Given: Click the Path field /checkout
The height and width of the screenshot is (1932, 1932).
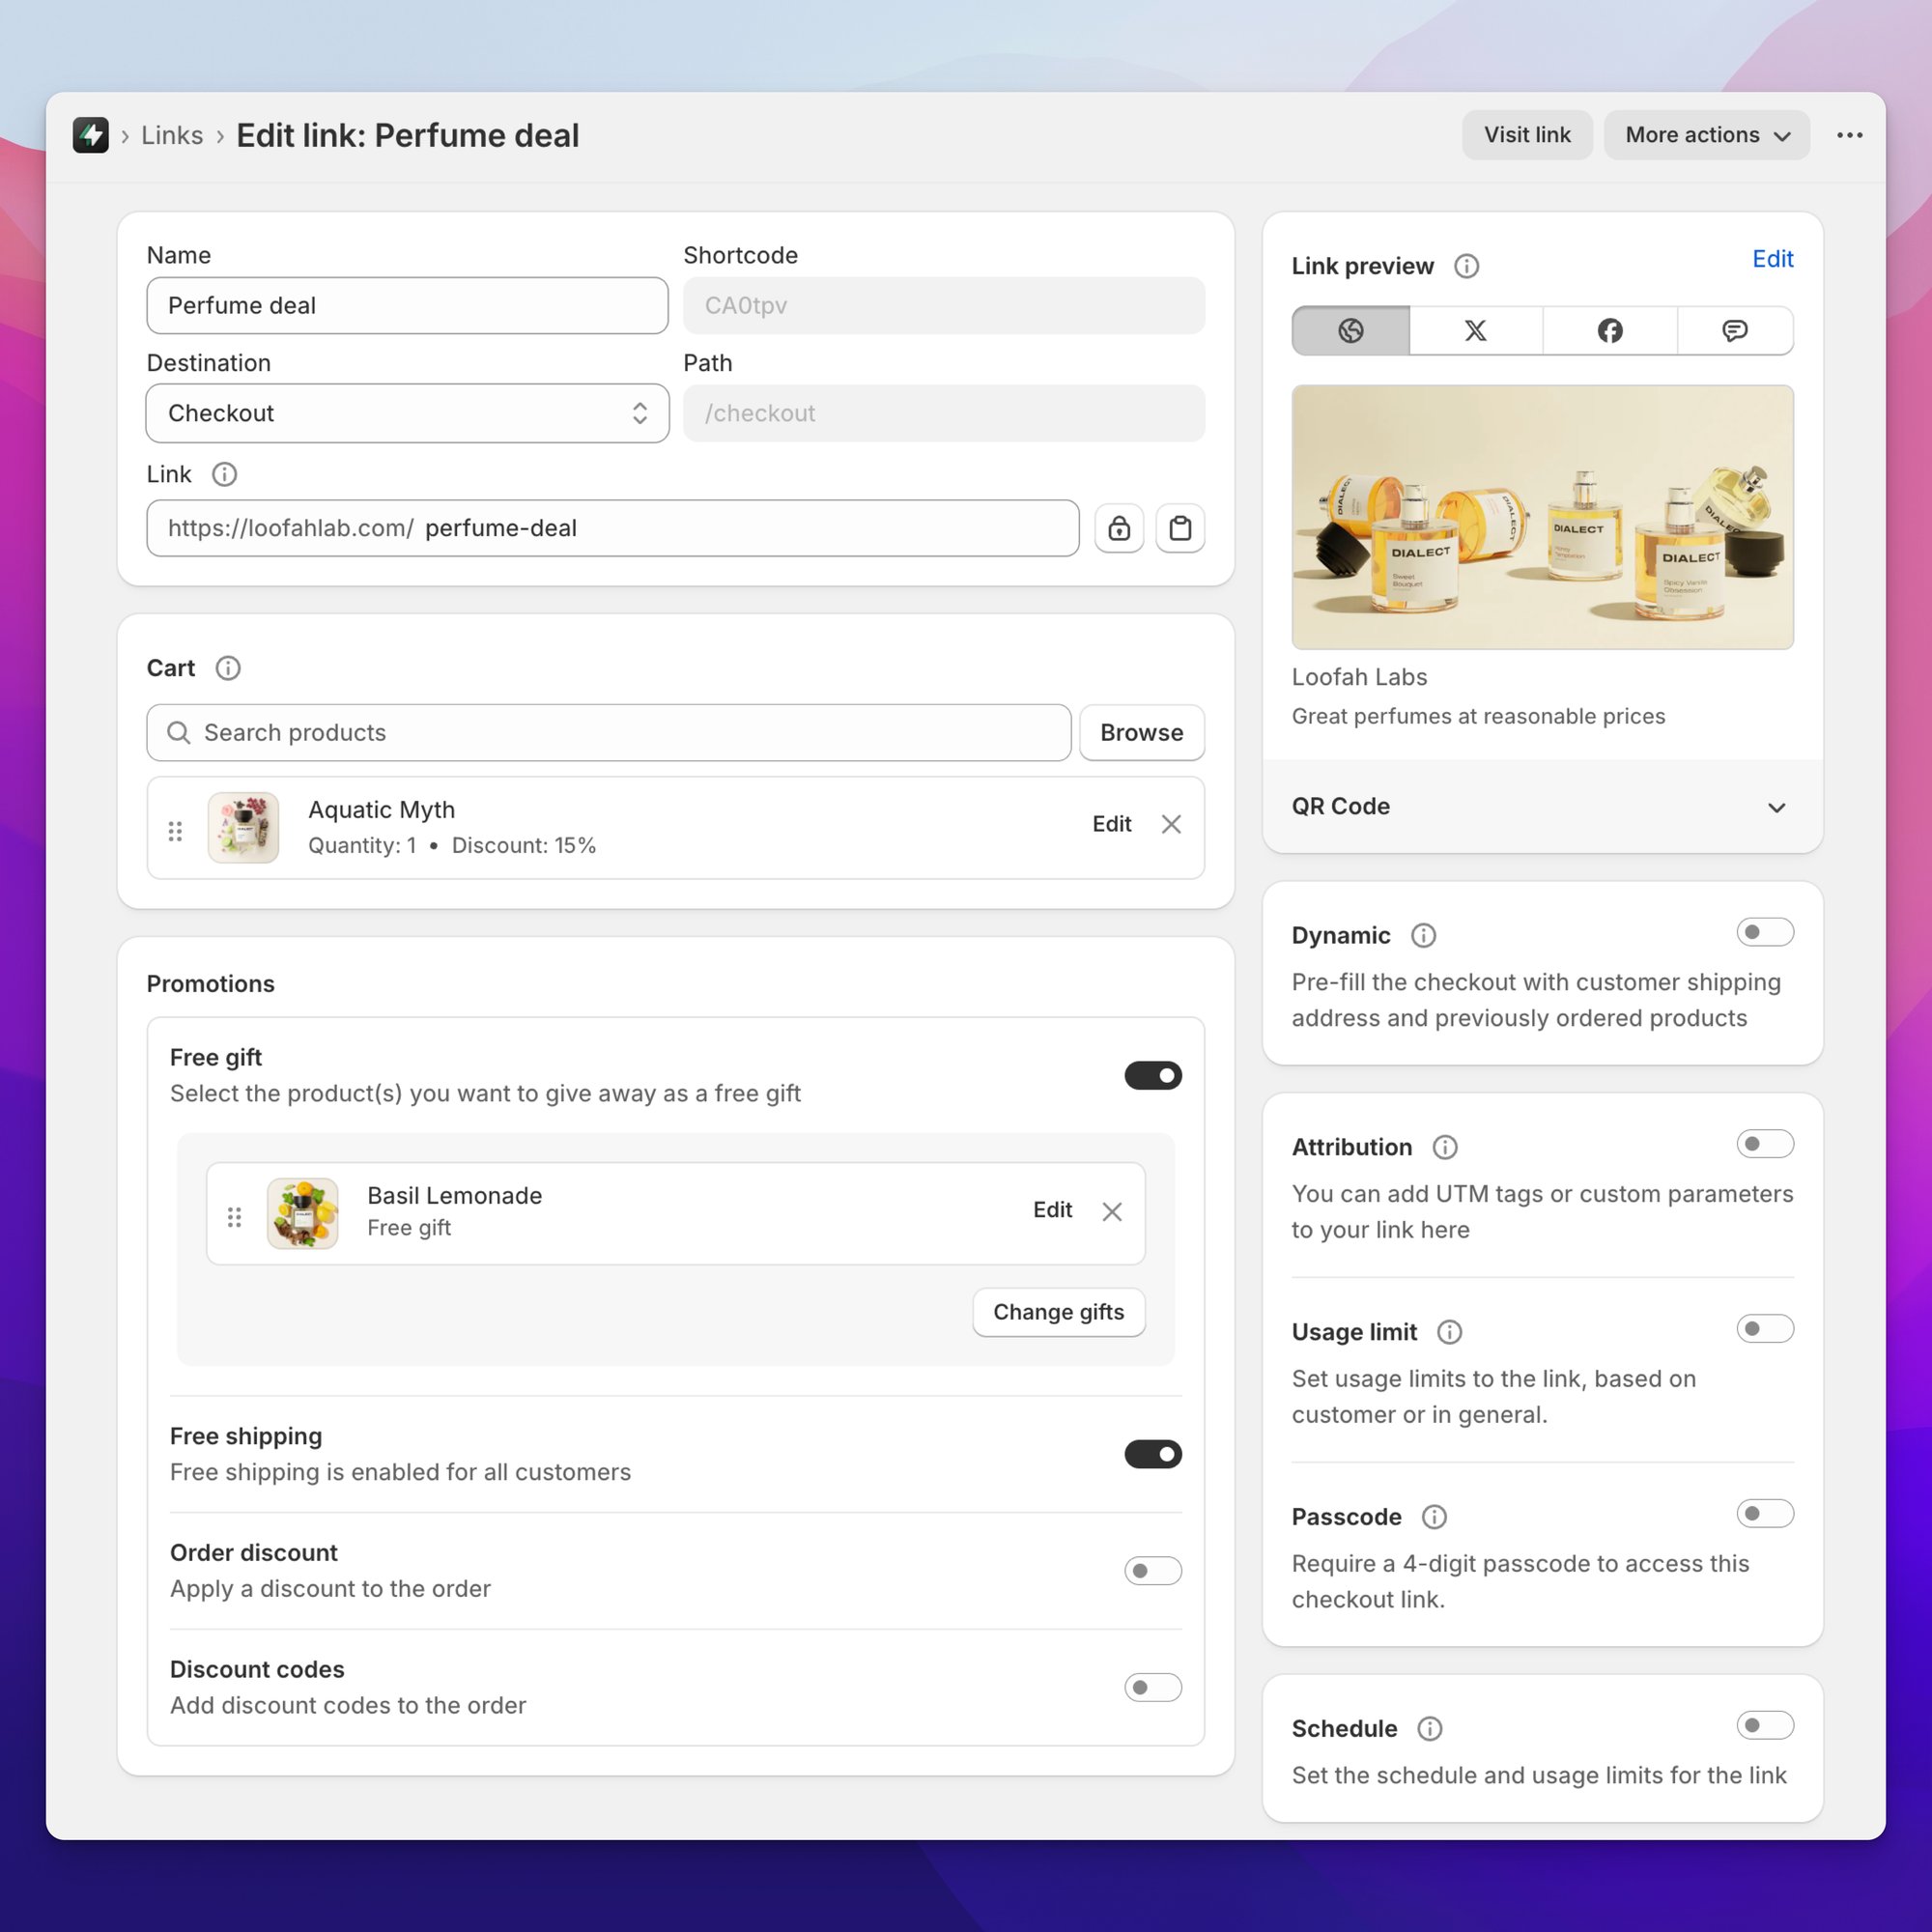Looking at the screenshot, I should [943, 413].
